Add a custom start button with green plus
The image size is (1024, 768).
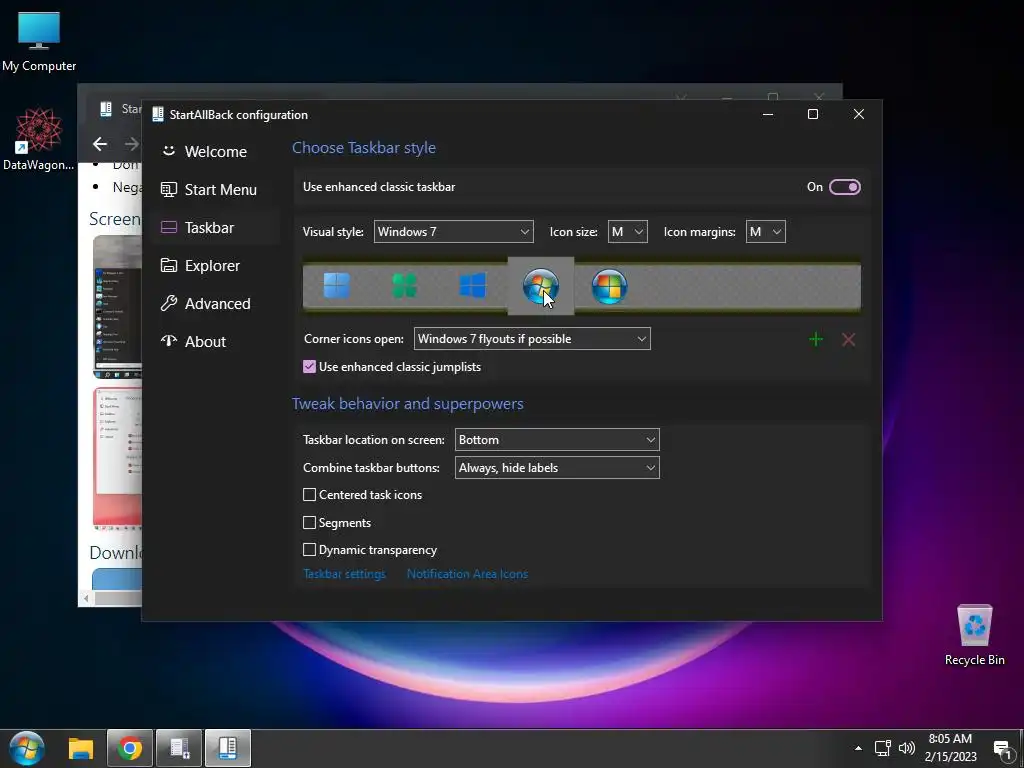tap(816, 339)
